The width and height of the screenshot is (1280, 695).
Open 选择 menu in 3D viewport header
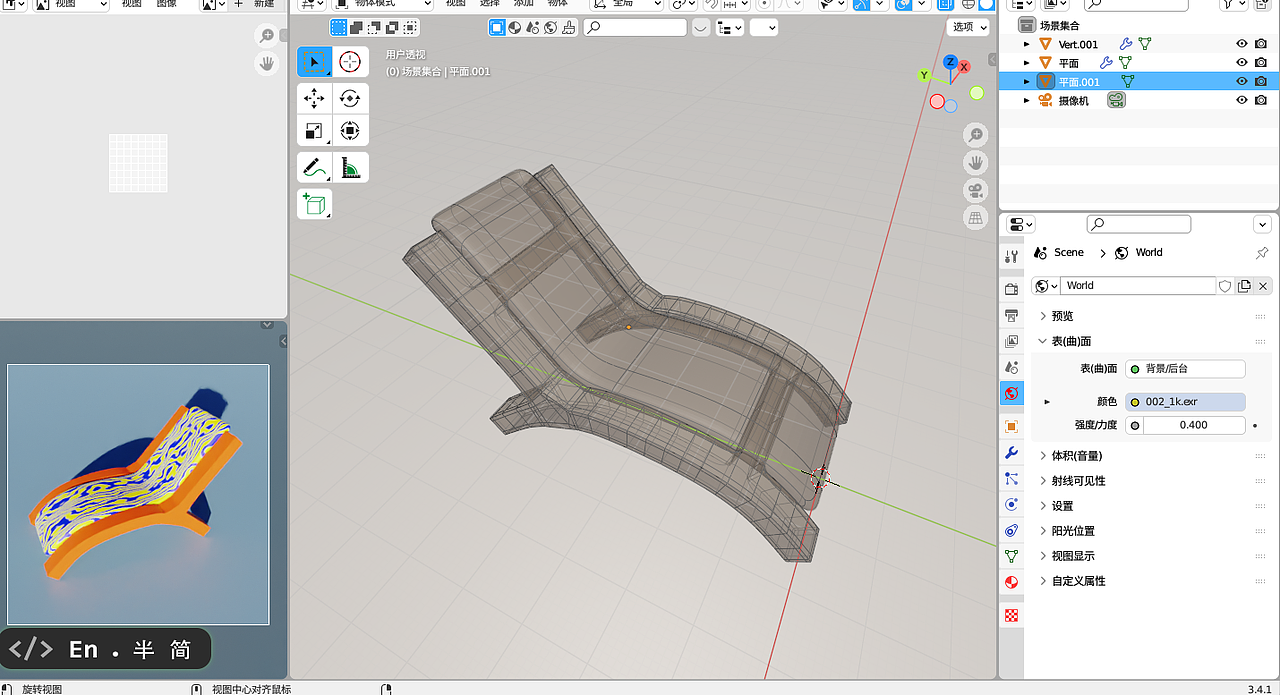point(489,4)
